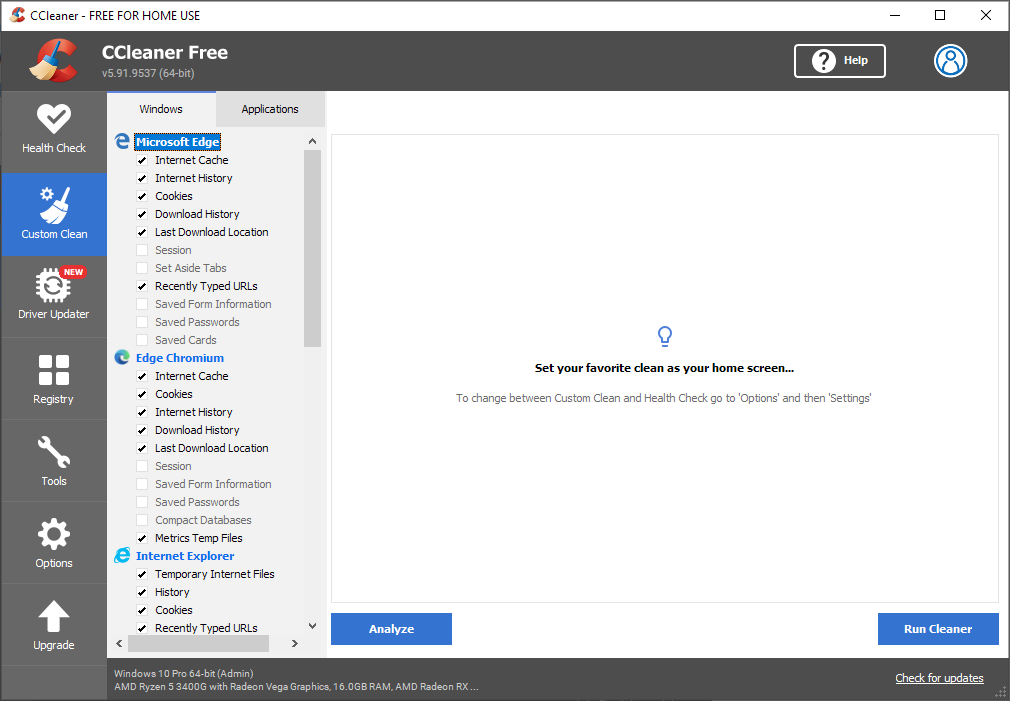Click the v5.91.9537 version text

point(148,73)
